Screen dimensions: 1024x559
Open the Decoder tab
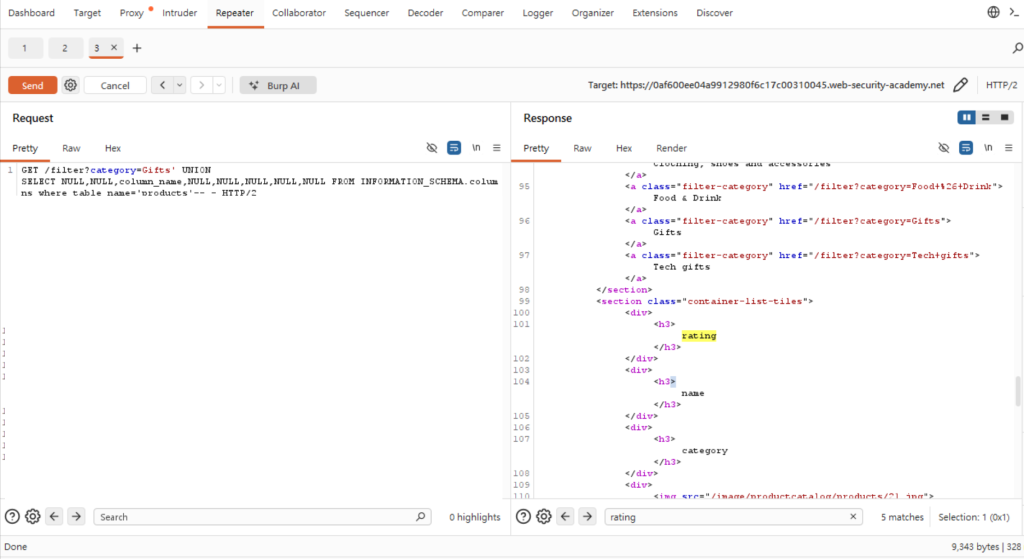tap(425, 13)
